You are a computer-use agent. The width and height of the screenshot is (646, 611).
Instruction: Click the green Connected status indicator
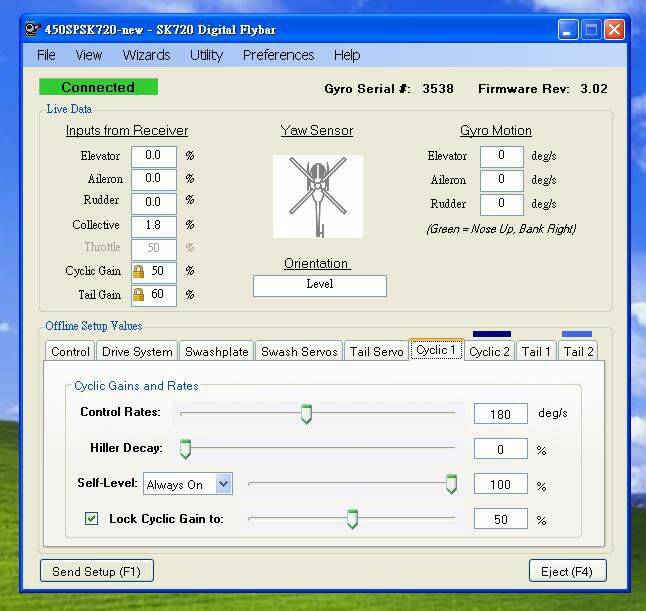click(98, 87)
